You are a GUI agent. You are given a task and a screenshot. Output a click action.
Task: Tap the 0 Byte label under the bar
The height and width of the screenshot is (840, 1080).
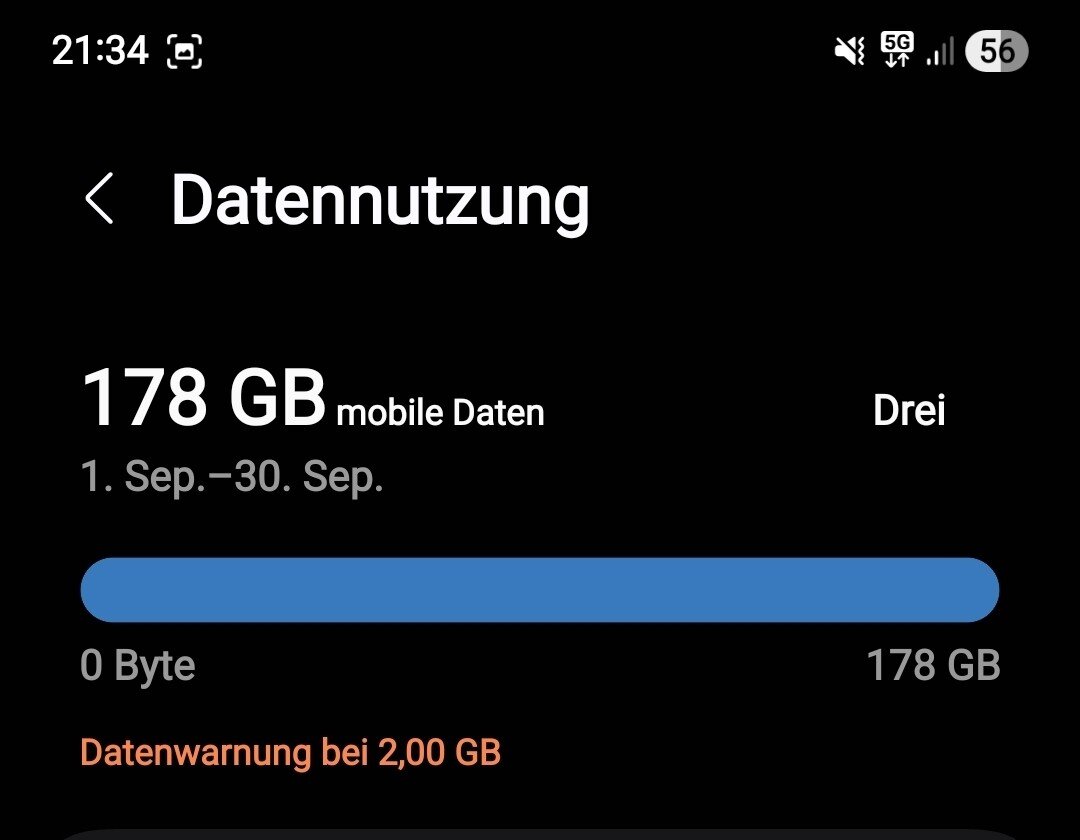[138, 665]
